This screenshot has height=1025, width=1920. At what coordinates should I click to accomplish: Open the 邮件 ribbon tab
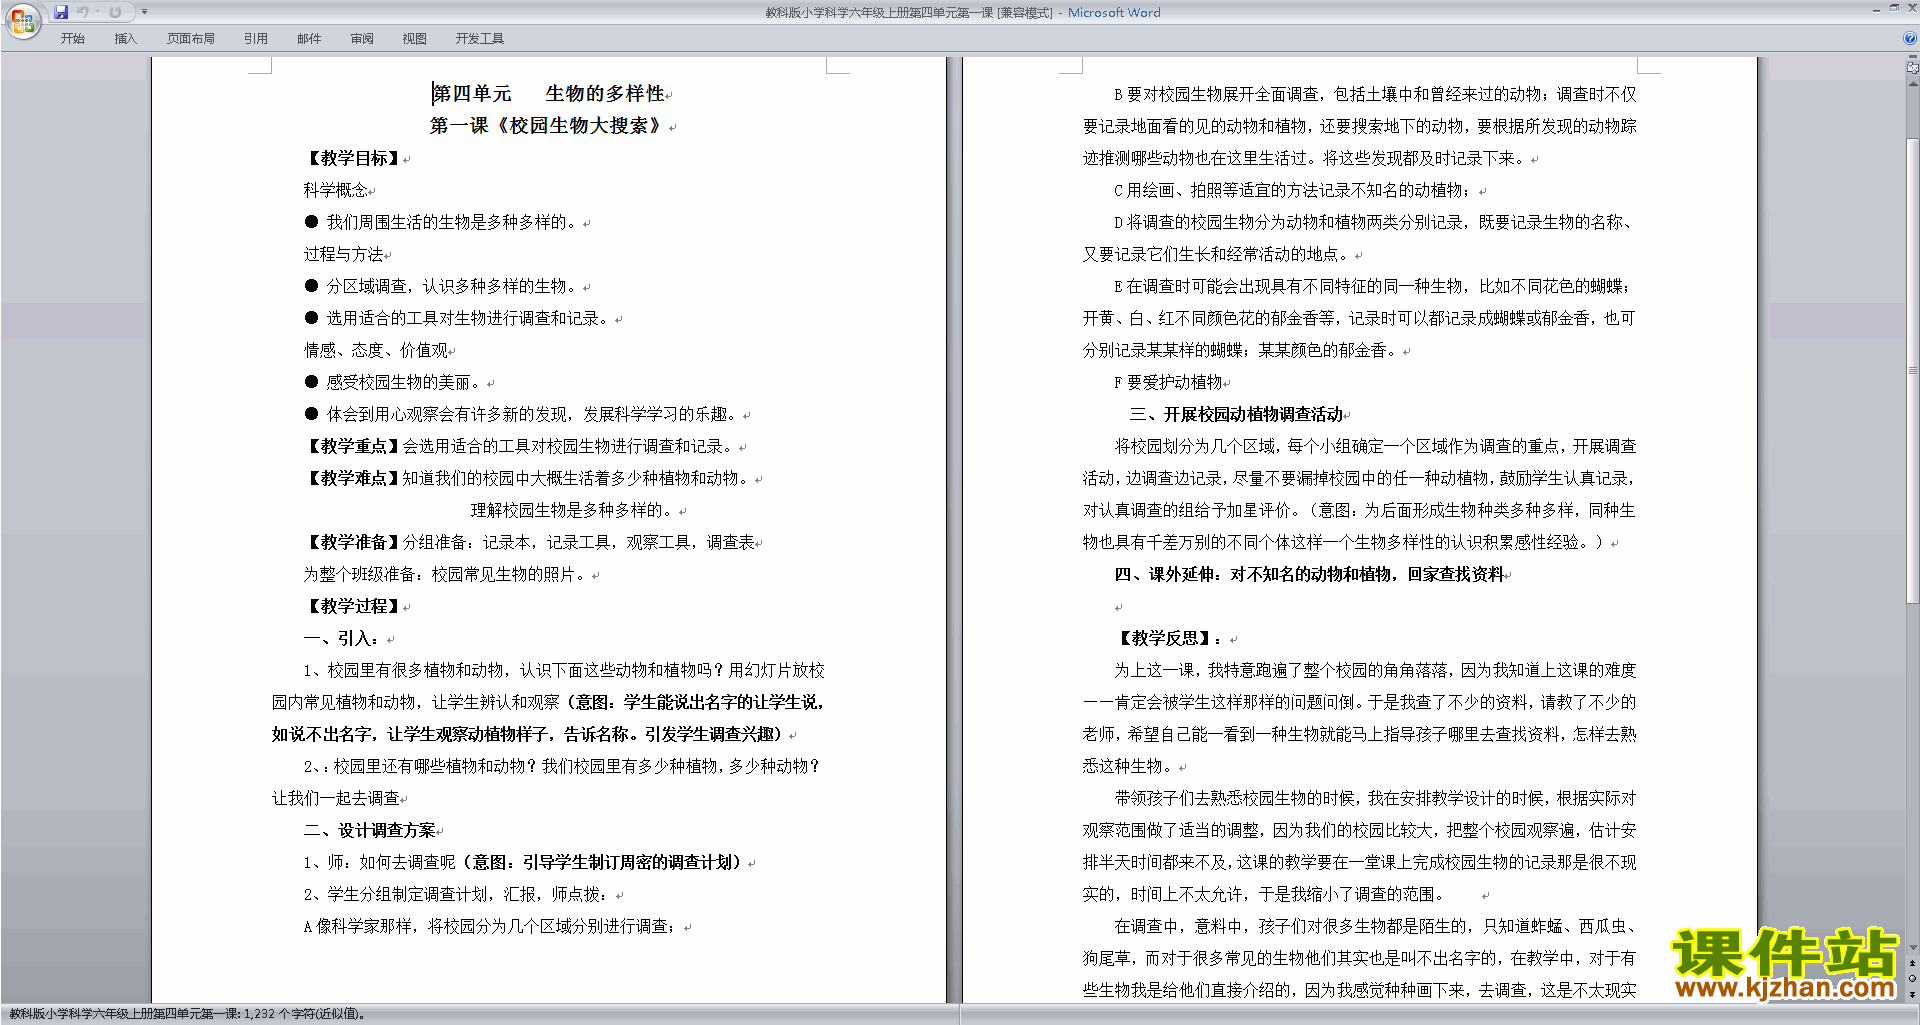point(309,39)
